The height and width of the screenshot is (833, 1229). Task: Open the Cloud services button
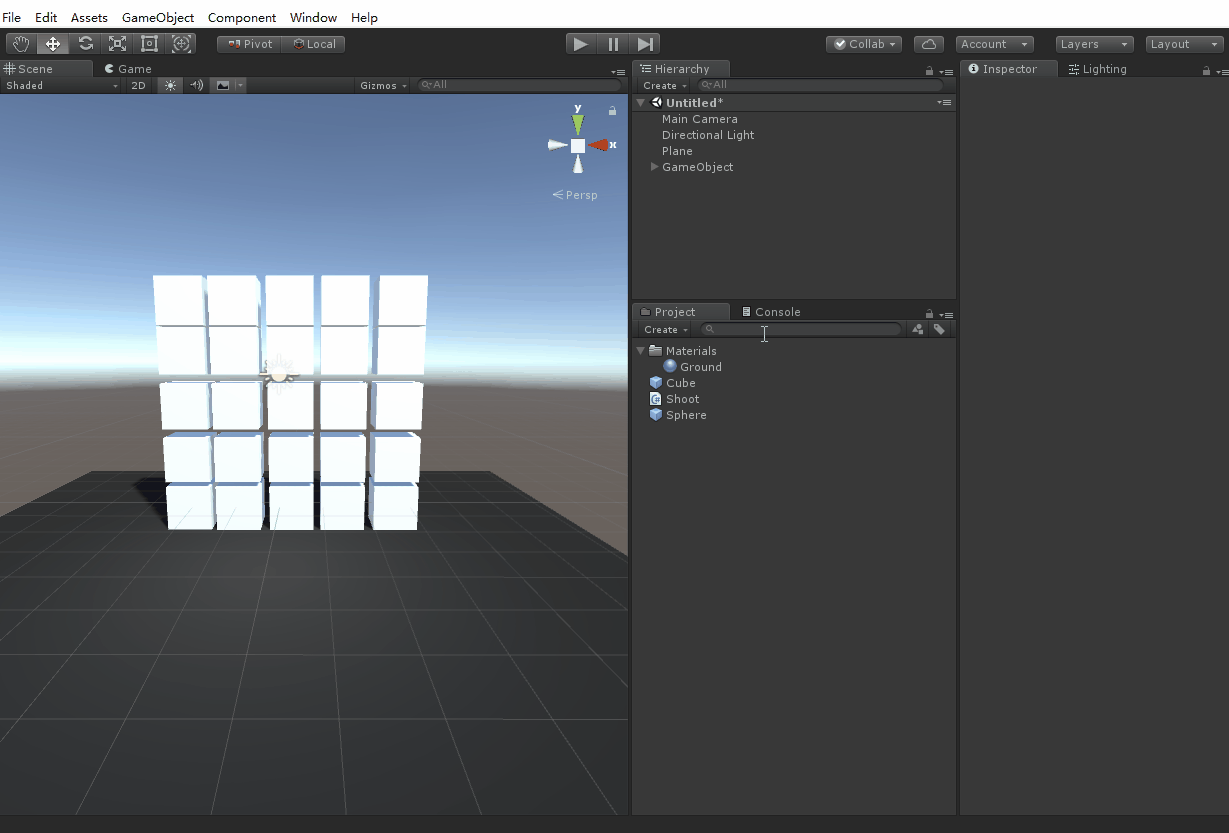[x=929, y=44]
